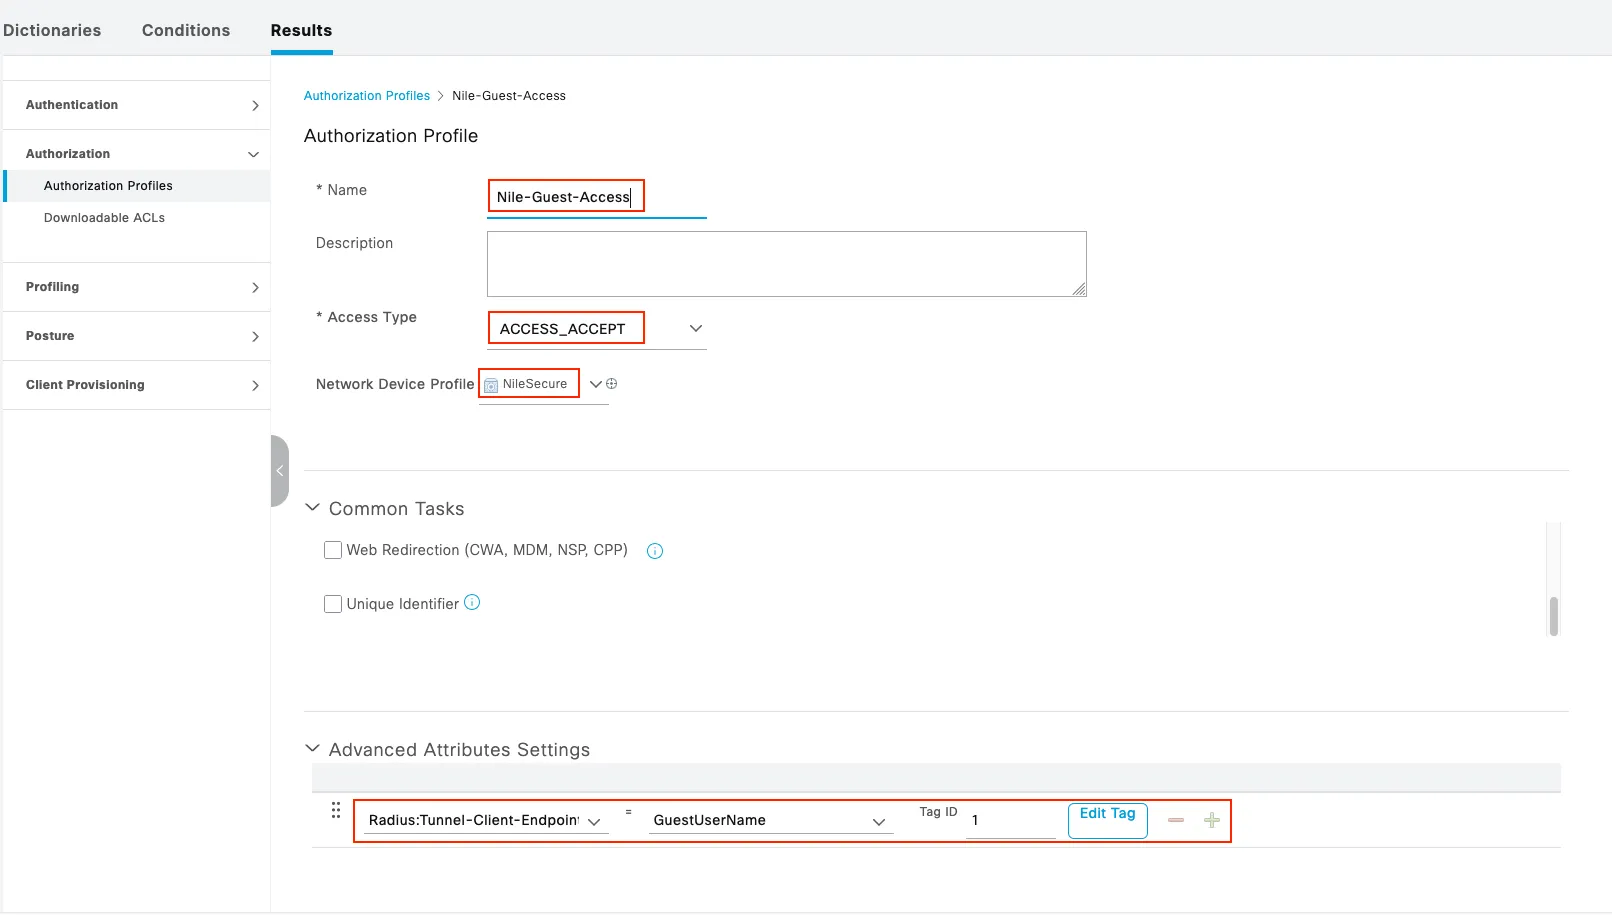Image resolution: width=1612 pixels, height=915 pixels.
Task: Click the Authorization Profile heading
Action: pos(391,136)
